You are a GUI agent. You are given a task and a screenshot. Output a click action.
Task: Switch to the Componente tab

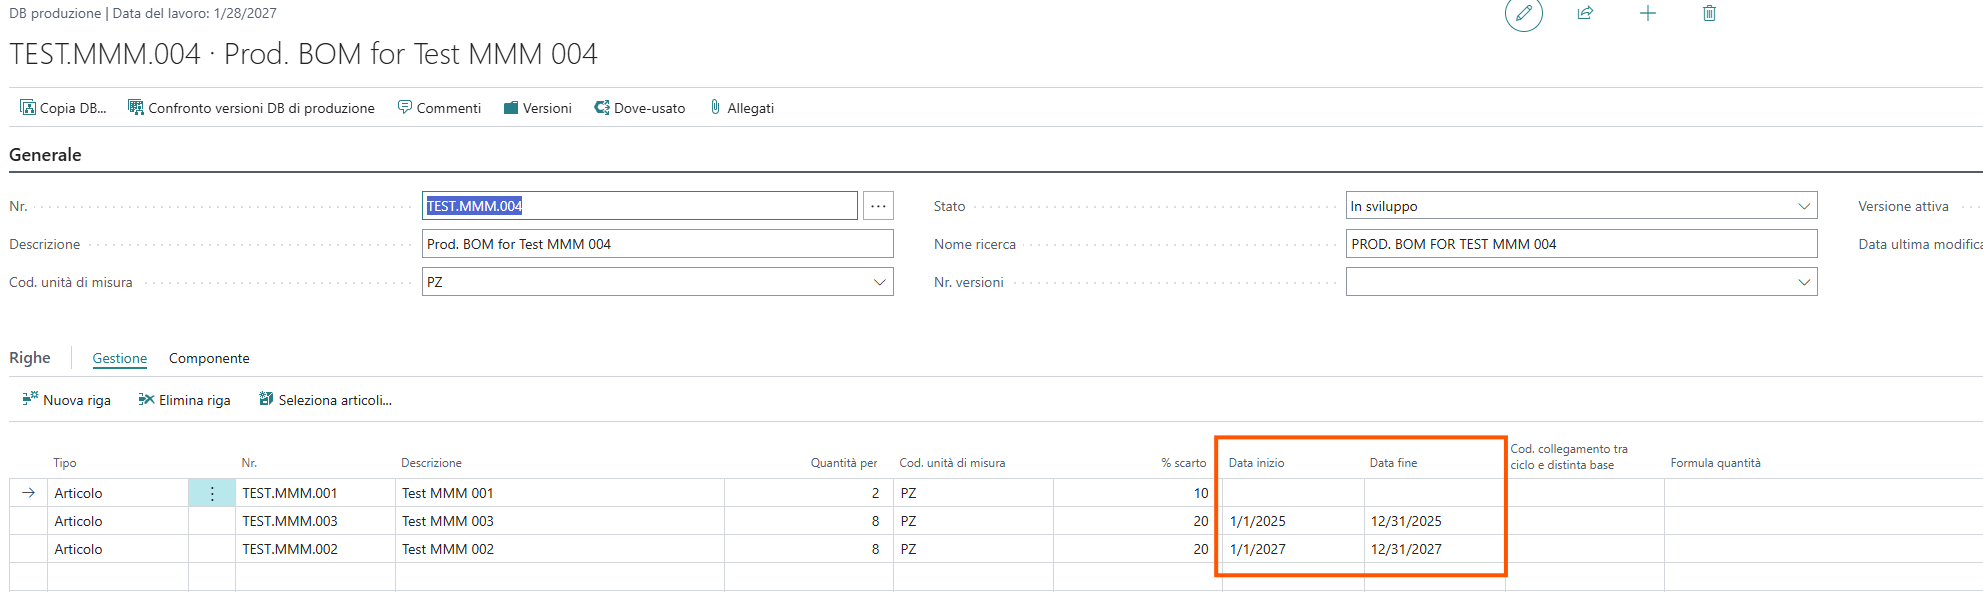[209, 358]
